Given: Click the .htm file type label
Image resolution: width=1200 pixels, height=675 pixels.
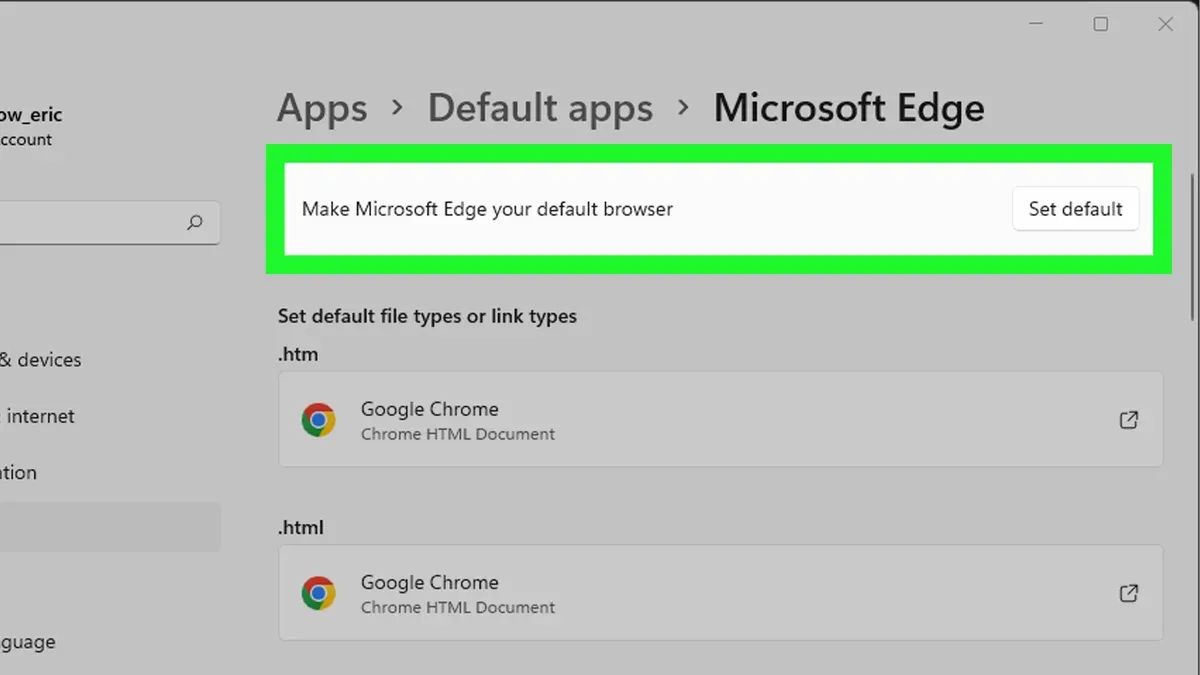Looking at the screenshot, I should click(x=298, y=354).
